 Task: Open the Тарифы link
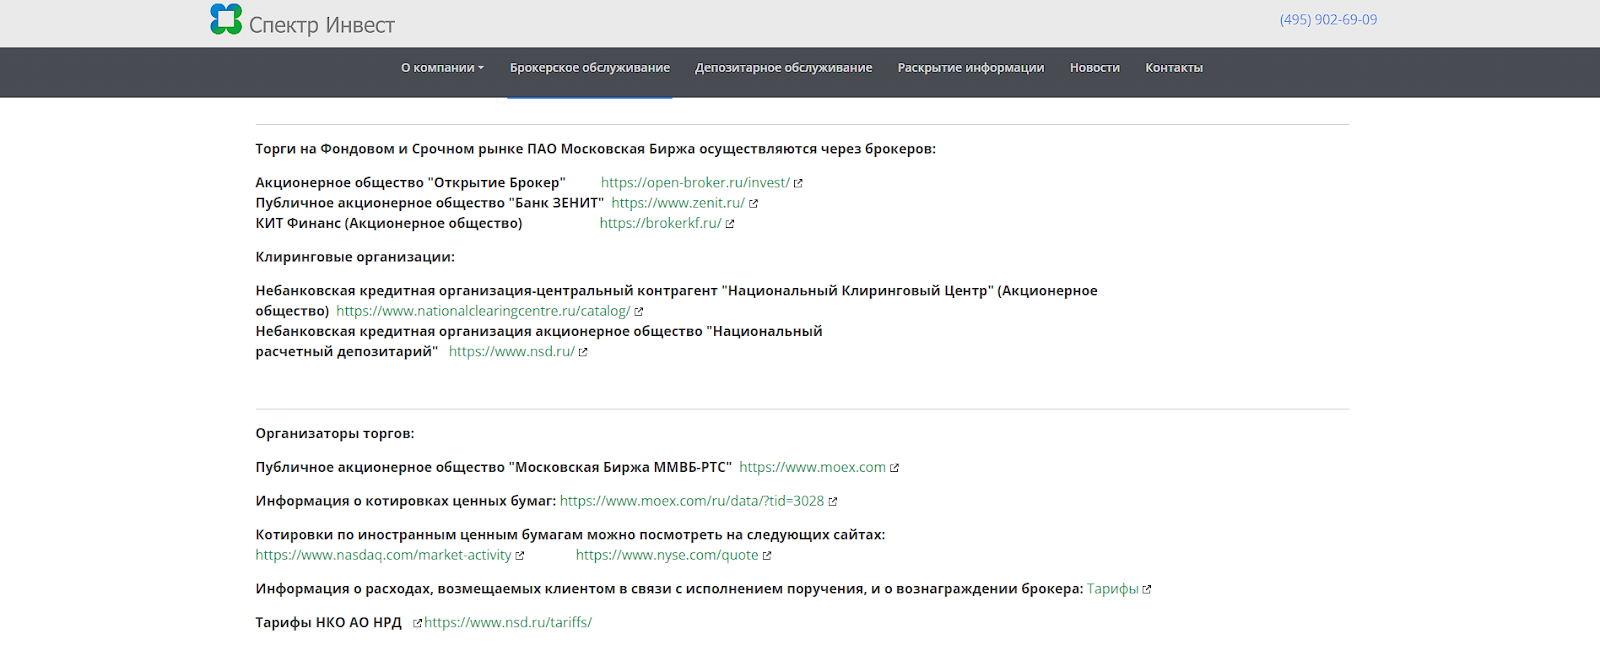pos(1112,589)
